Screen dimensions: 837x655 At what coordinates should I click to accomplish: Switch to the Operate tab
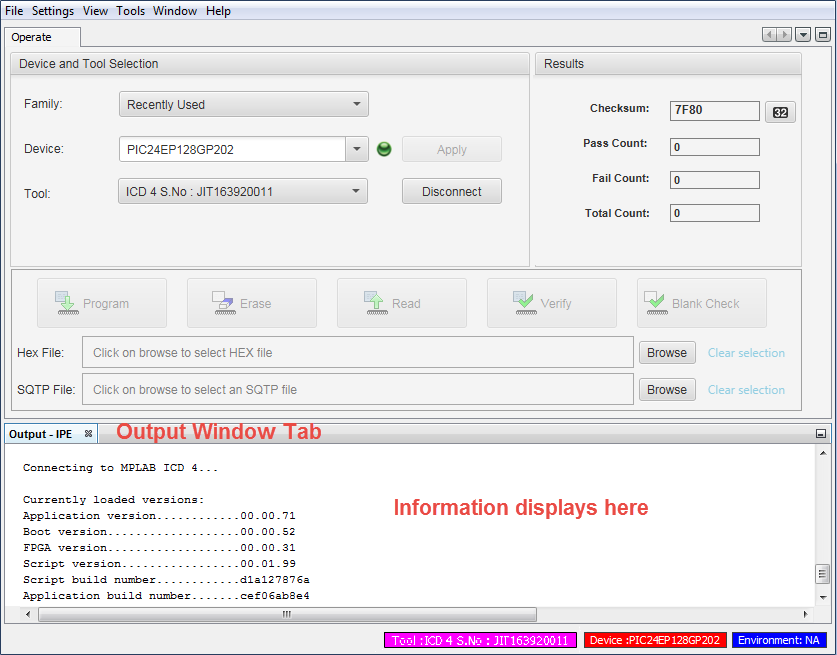(x=32, y=37)
